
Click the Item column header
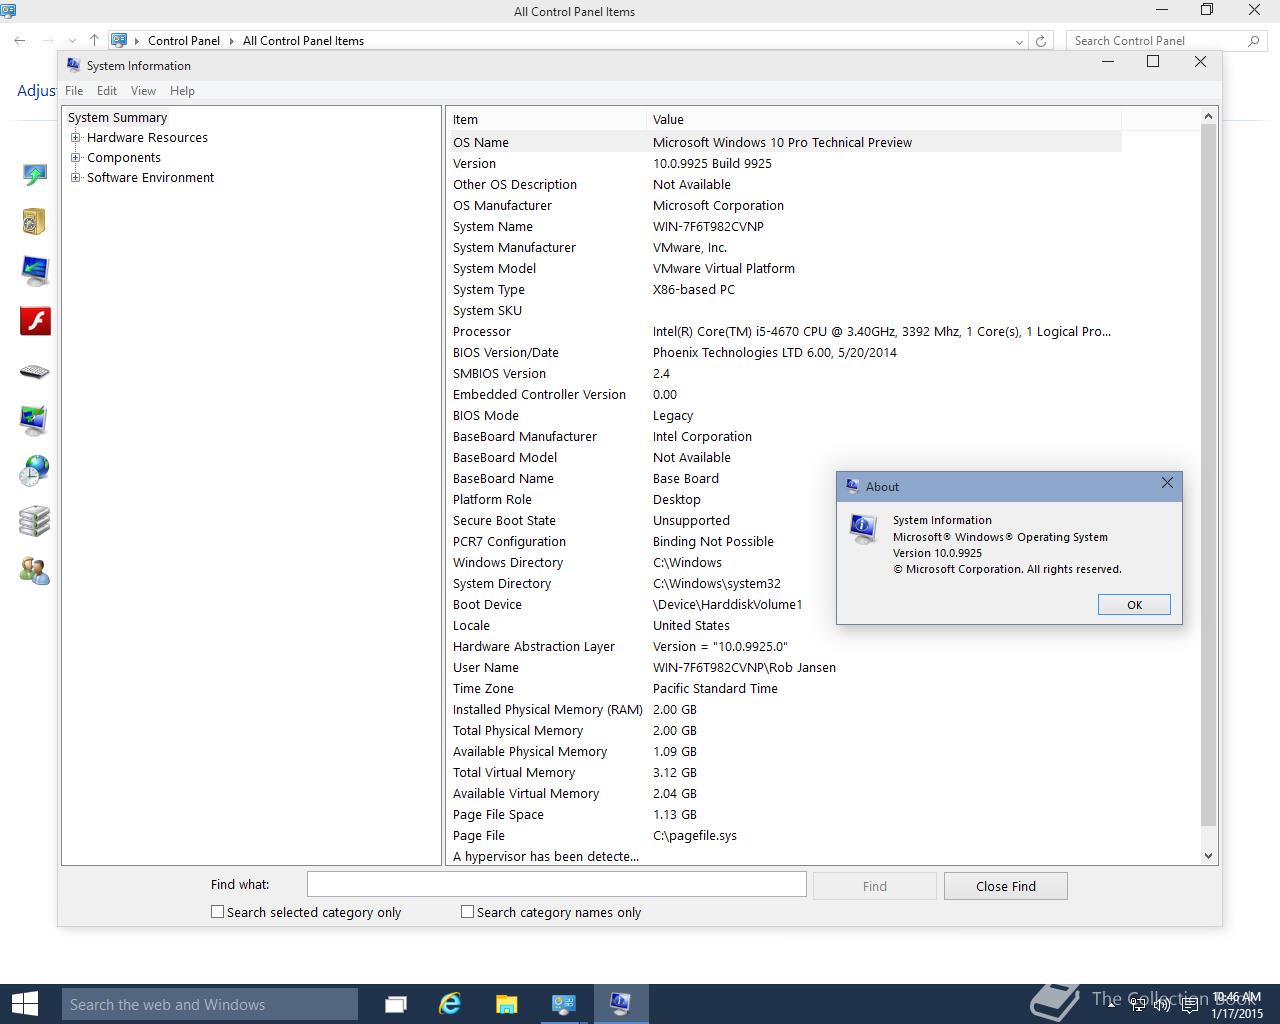(546, 119)
